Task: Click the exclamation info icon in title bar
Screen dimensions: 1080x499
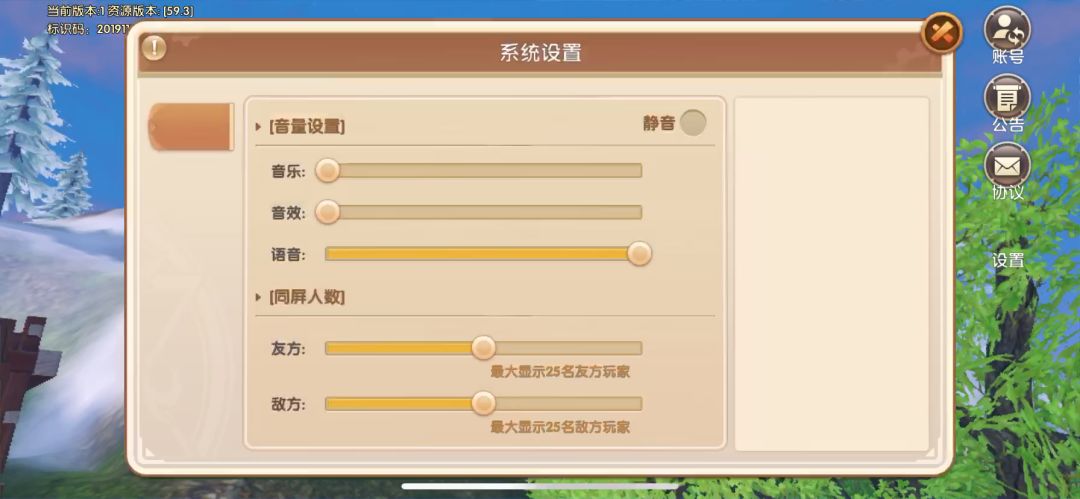Action: pyautogui.click(x=153, y=48)
